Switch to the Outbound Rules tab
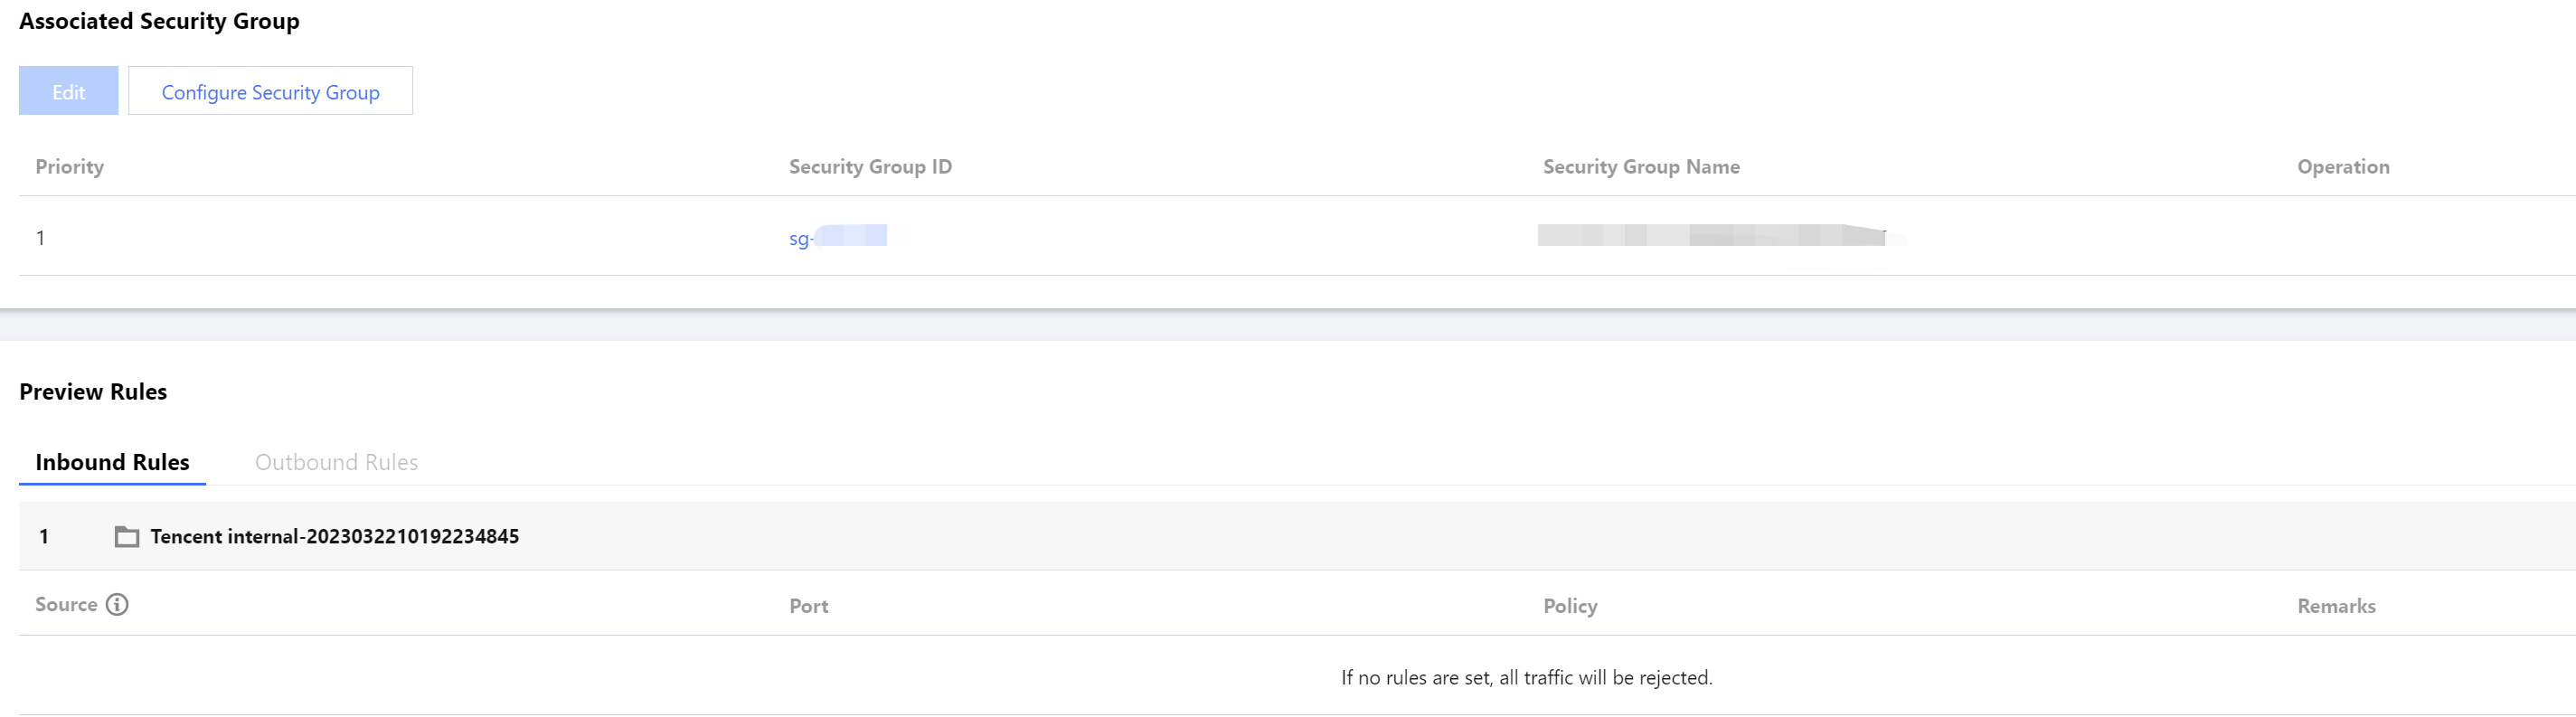 coord(336,462)
